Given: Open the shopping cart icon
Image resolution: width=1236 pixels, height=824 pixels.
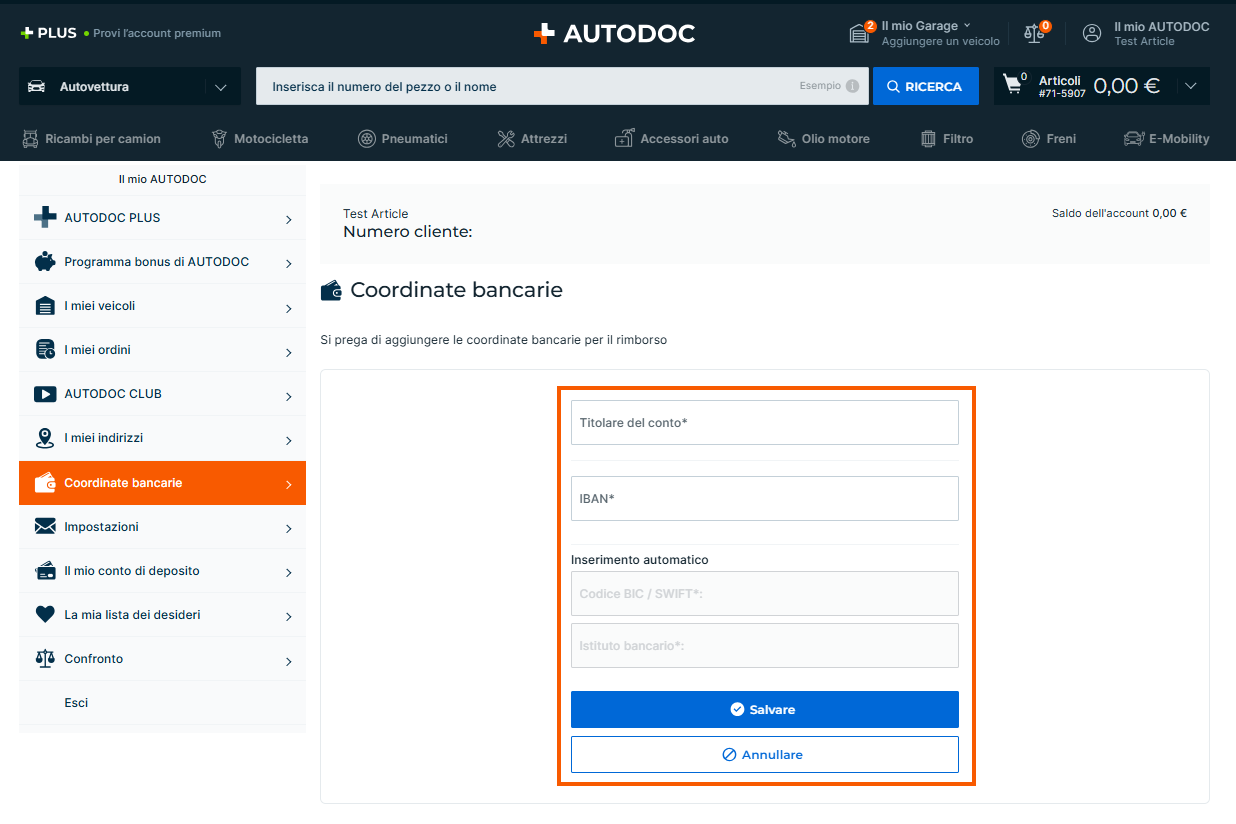Looking at the screenshot, I should (x=1013, y=86).
